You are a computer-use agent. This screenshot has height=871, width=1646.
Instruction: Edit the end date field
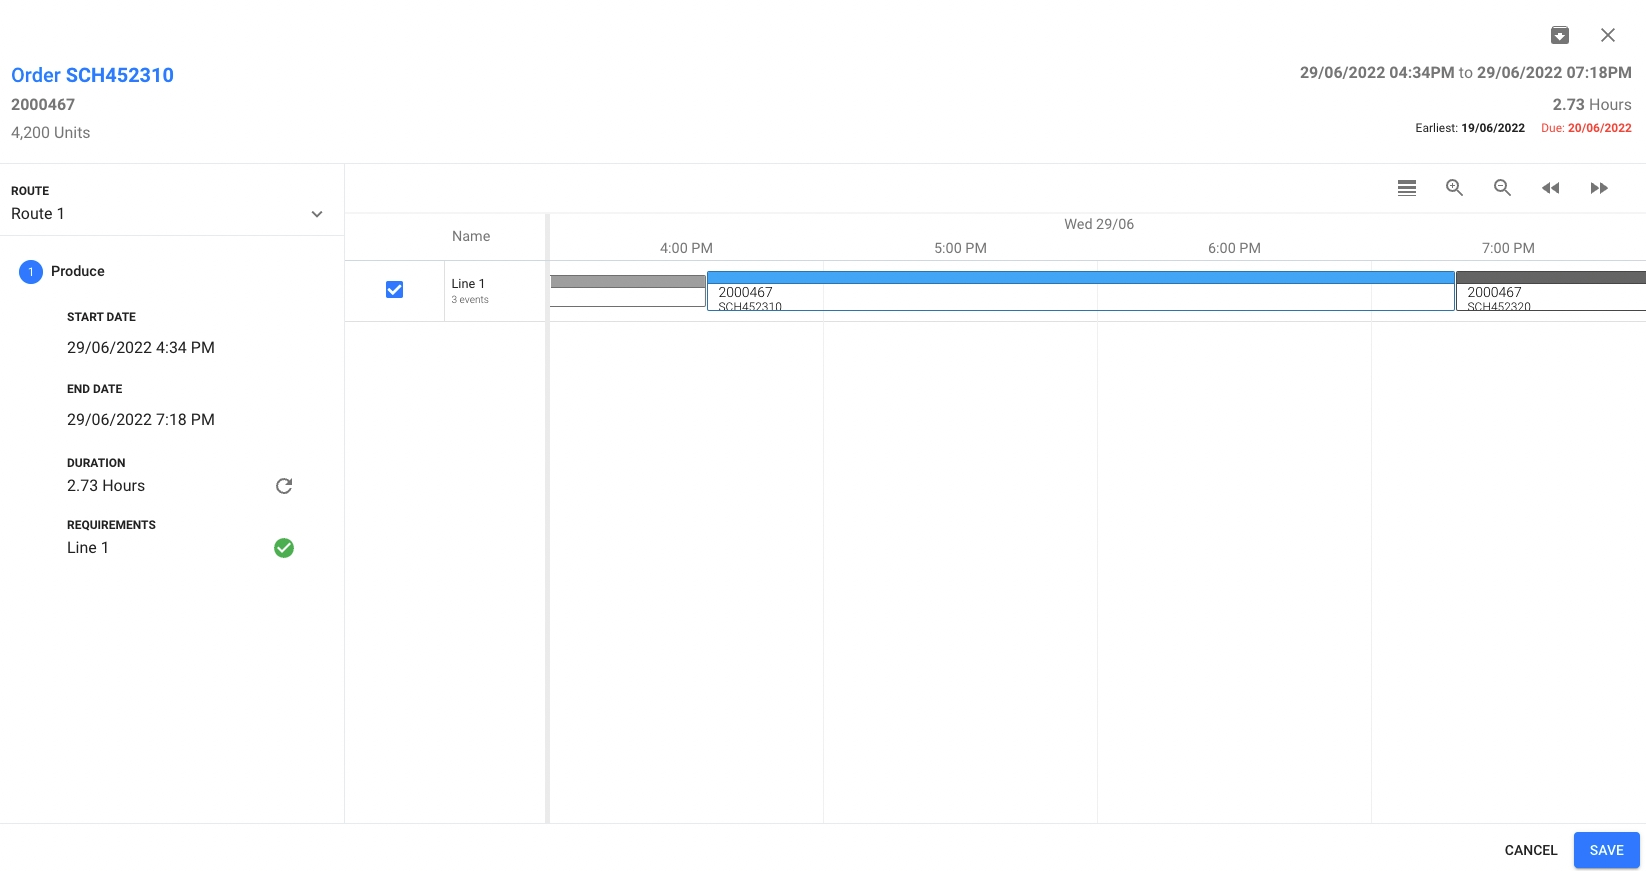click(141, 420)
